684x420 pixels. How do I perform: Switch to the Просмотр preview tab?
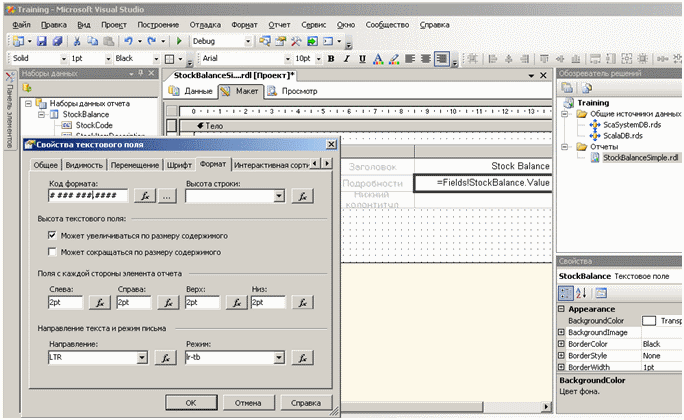(x=292, y=91)
